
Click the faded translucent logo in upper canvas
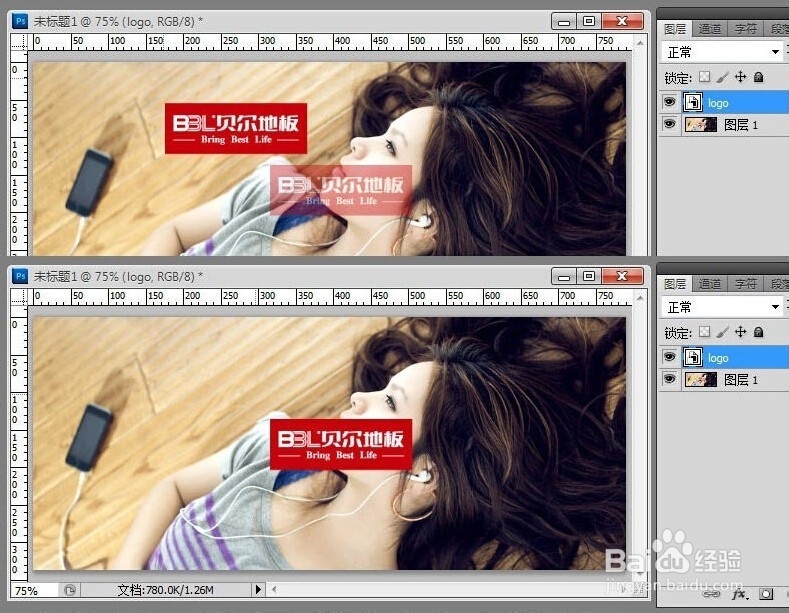click(x=341, y=190)
